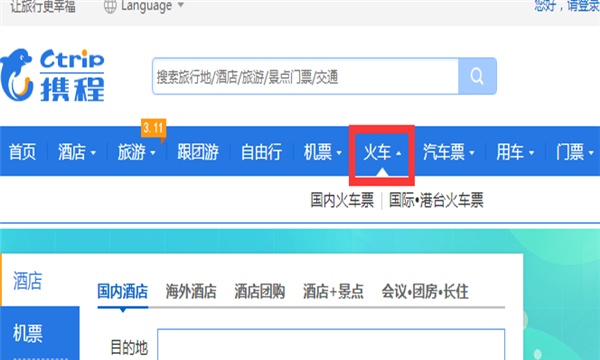Expand the 汽车票 navigation menu
The image size is (600, 360).
tap(449, 152)
